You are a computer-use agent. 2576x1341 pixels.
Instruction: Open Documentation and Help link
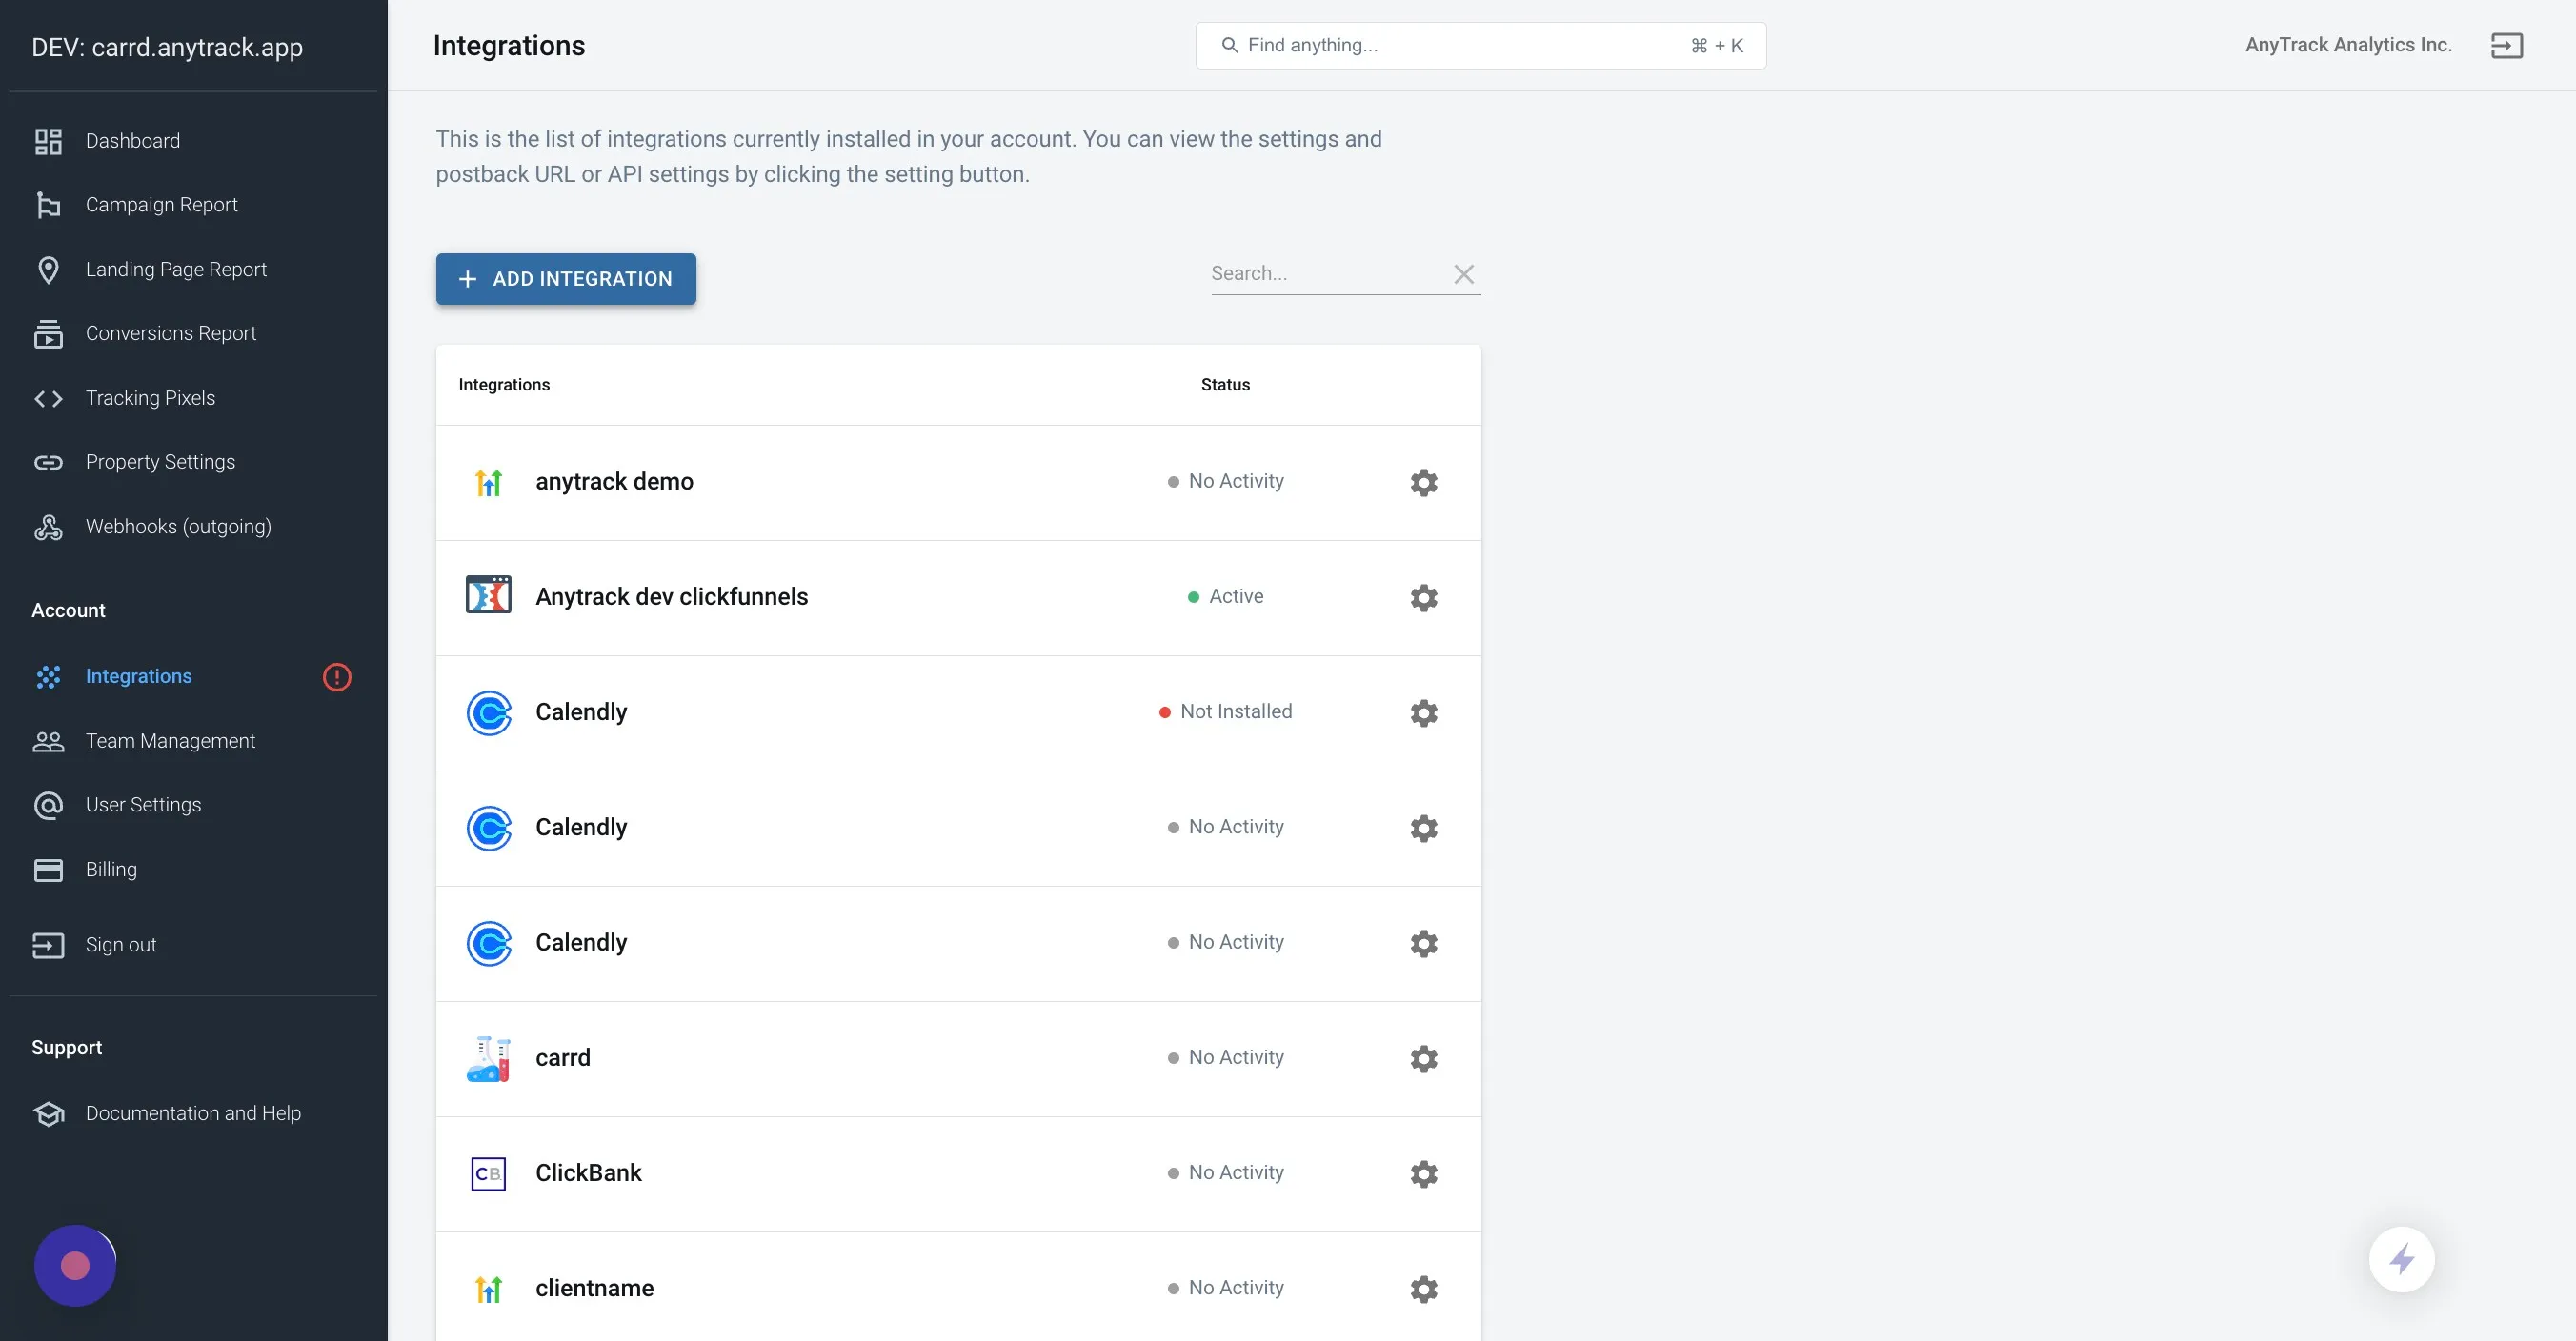point(193,1113)
